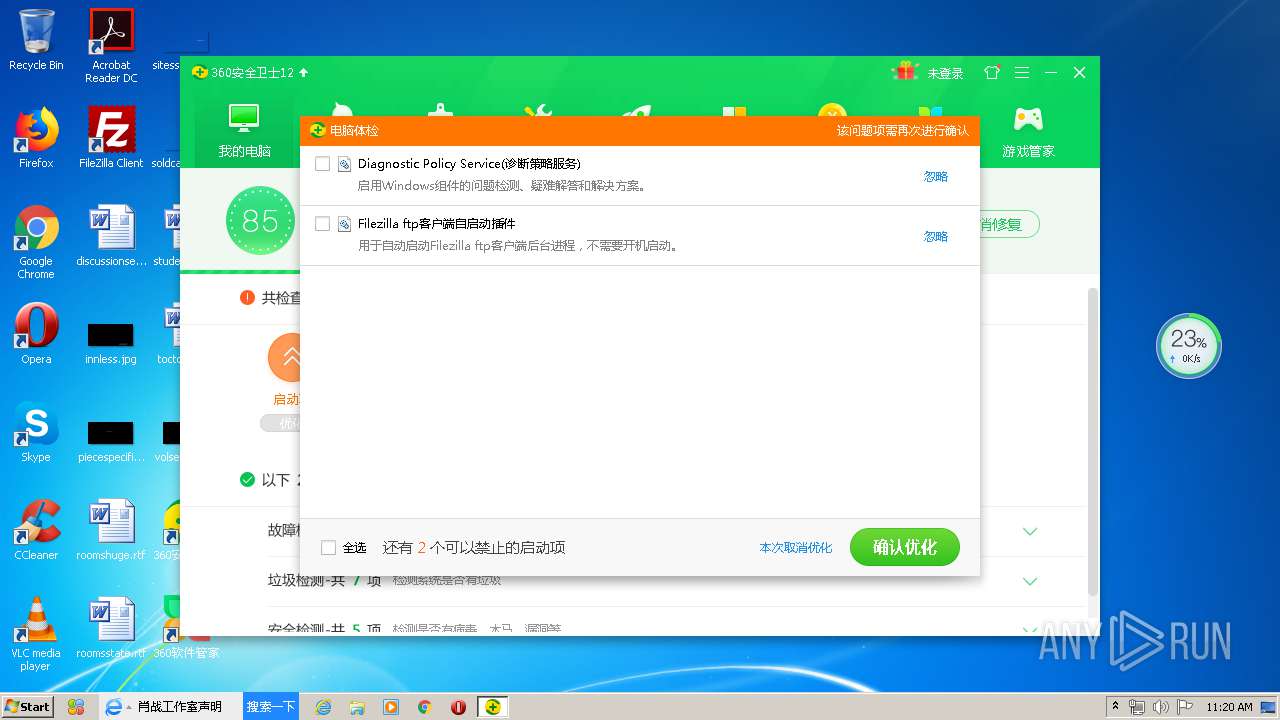Click the main window vertical scrollbar
The image size is (1280, 720).
point(1093,440)
